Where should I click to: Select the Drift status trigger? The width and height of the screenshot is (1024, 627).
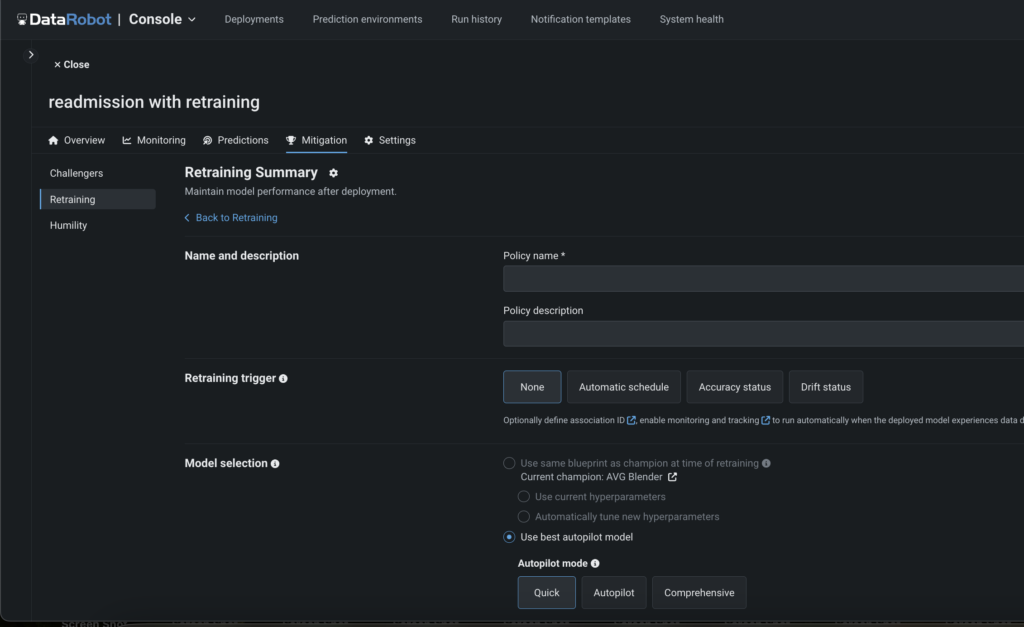pos(826,387)
